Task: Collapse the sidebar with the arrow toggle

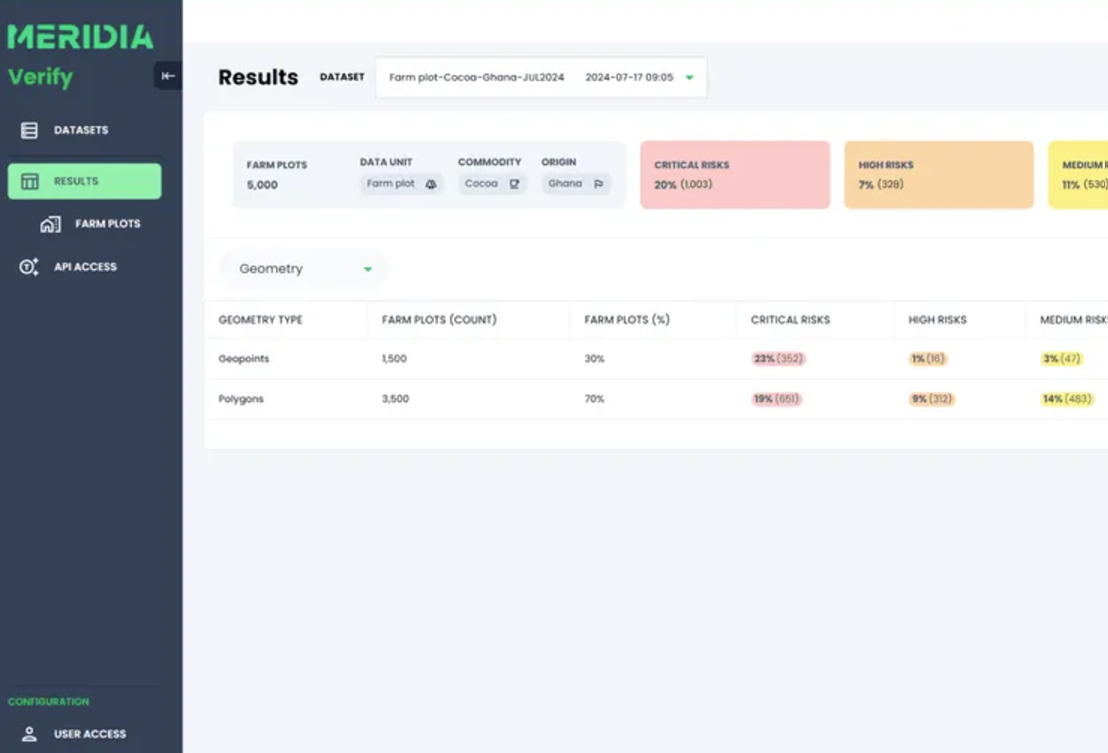Action: [x=168, y=75]
